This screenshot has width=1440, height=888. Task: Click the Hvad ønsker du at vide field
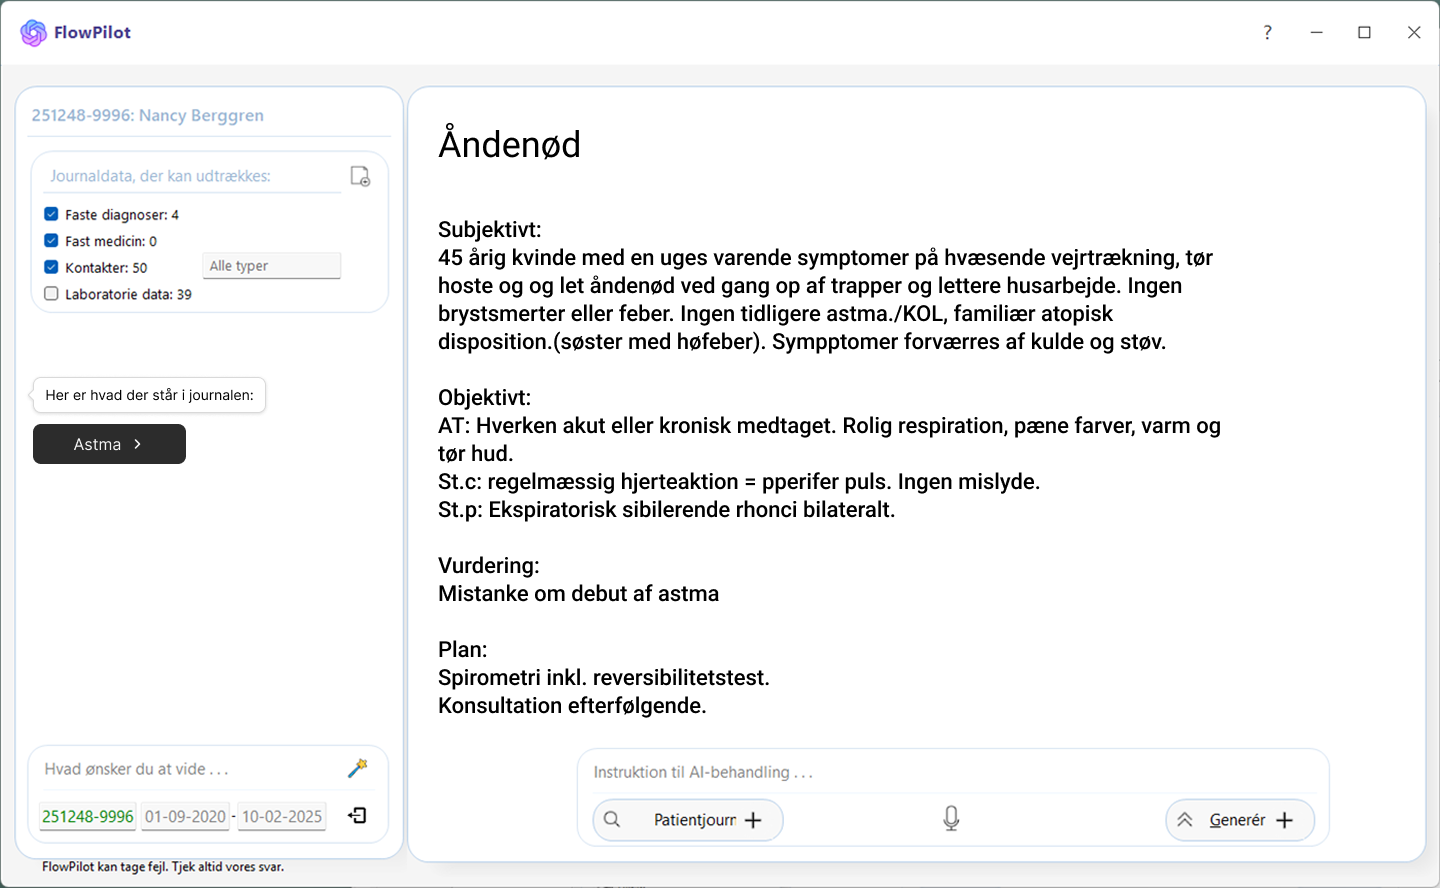[x=190, y=769]
